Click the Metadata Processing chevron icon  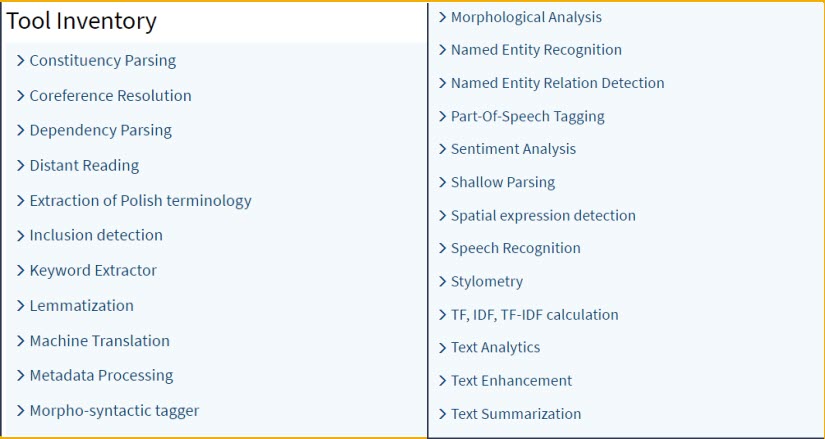tap(21, 376)
